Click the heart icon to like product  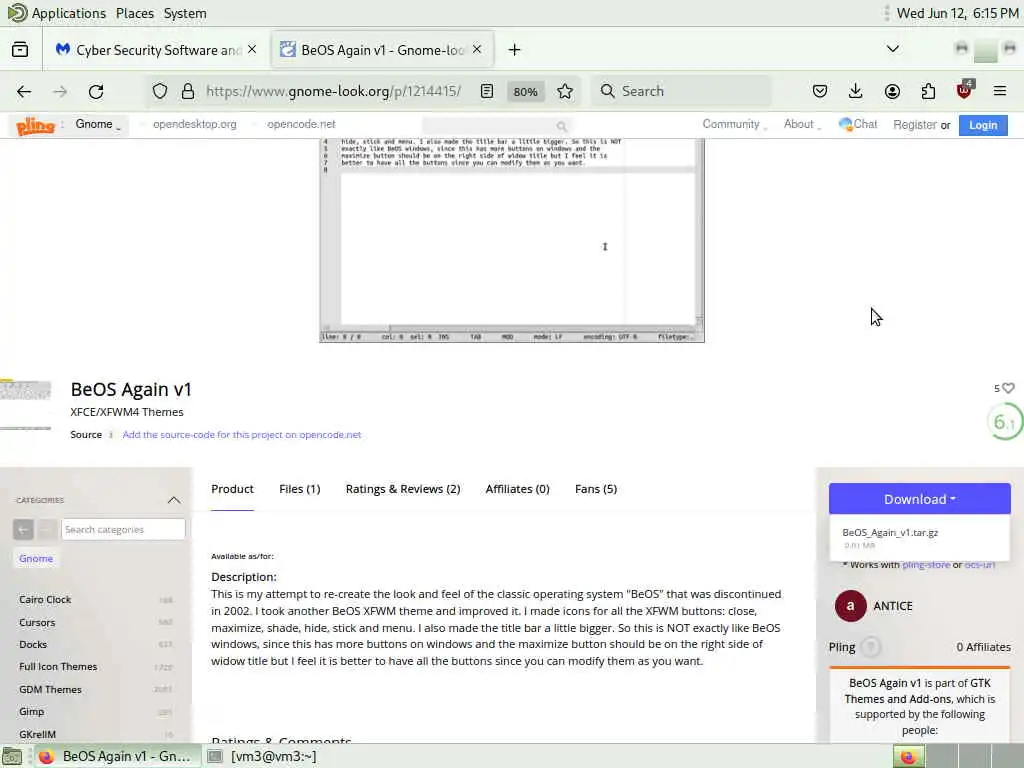(x=1008, y=388)
